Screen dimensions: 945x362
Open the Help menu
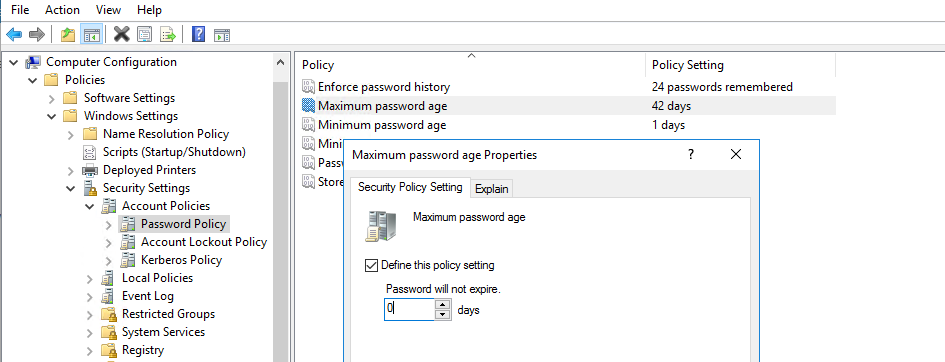149,10
